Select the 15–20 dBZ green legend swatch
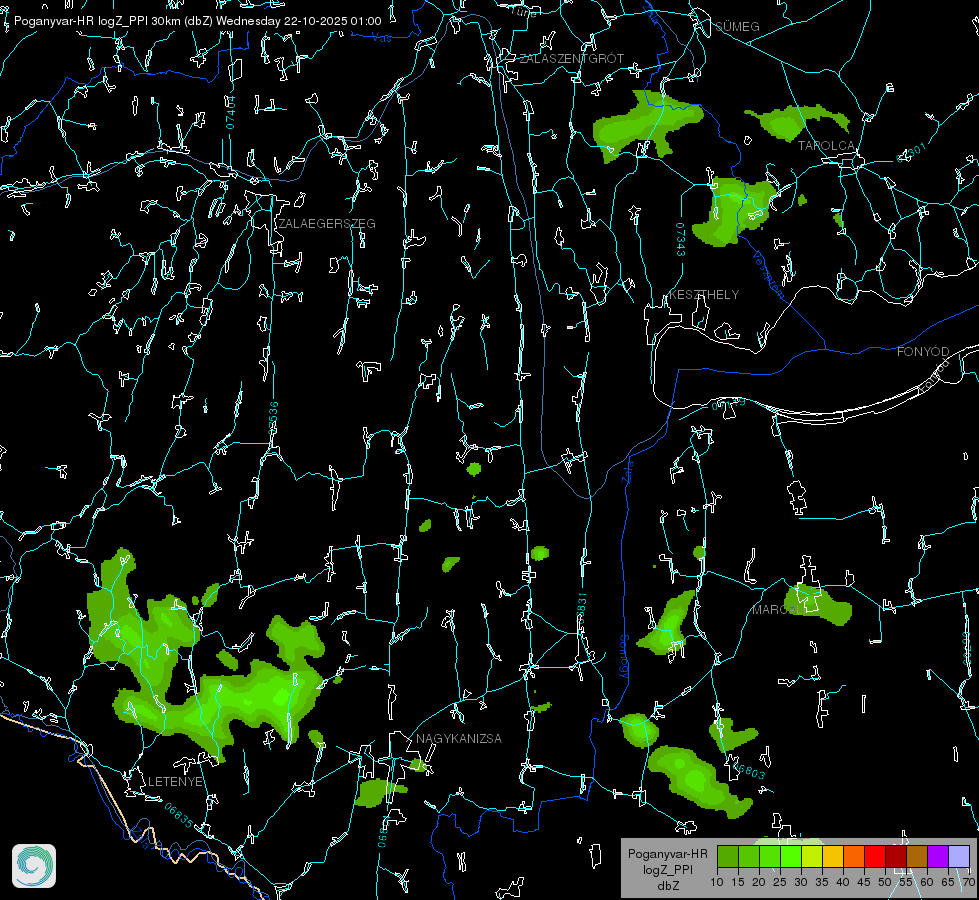 749,856
